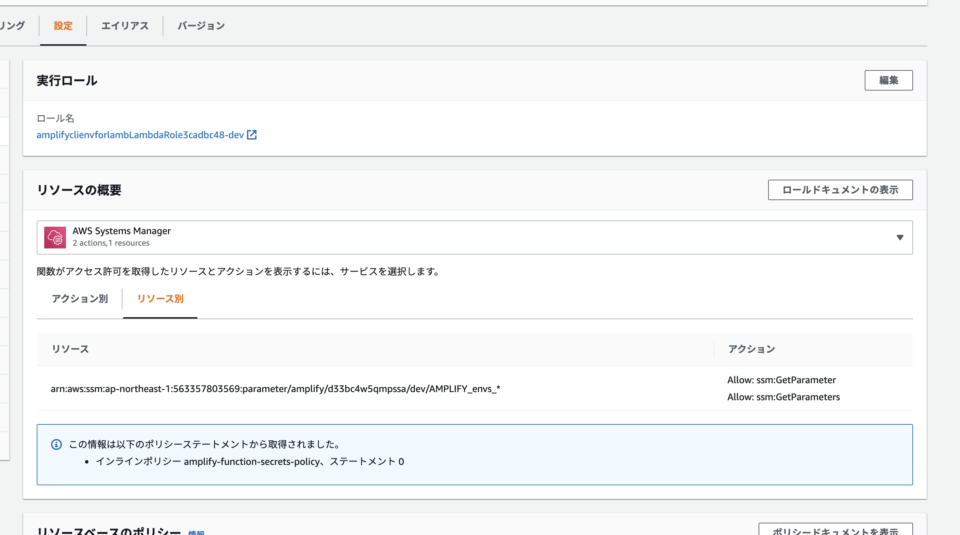Click the 編集 button for 実行ロール
The width and height of the screenshot is (960, 535).
pyautogui.click(x=888, y=80)
